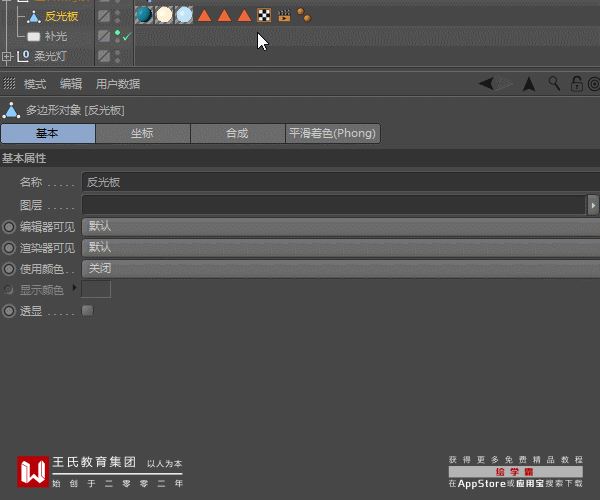600x500 pixels.
Task: Select the 柔光灯 null object icon
Action: pyautogui.click(x=23, y=56)
